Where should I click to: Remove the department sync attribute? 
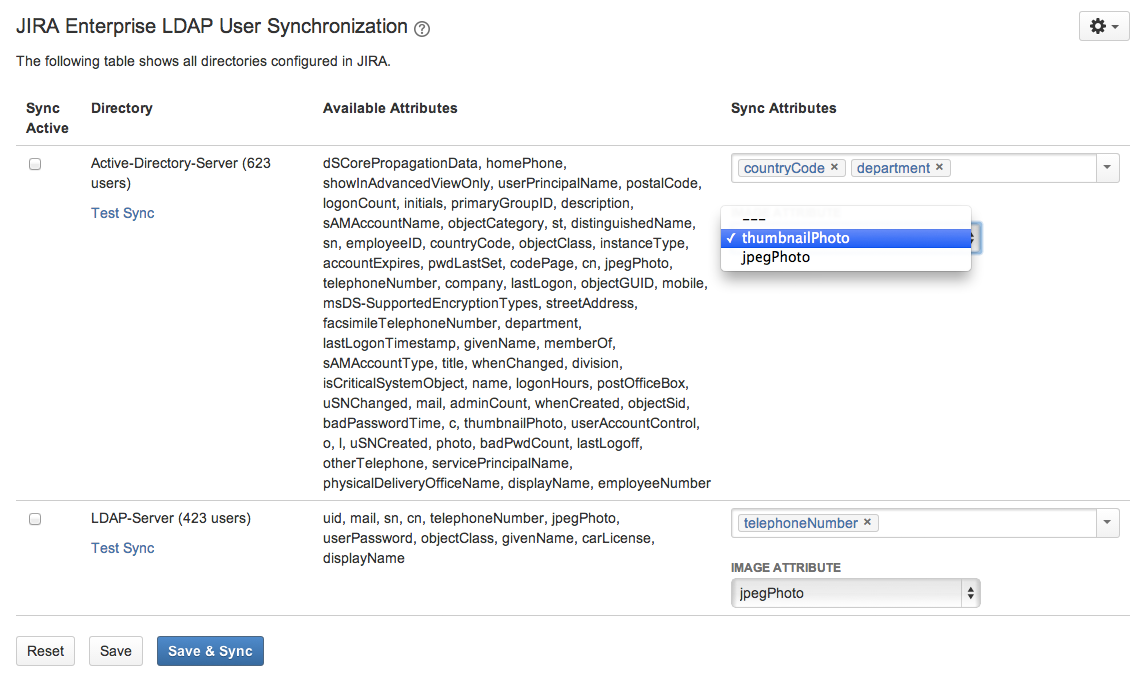[x=940, y=167]
